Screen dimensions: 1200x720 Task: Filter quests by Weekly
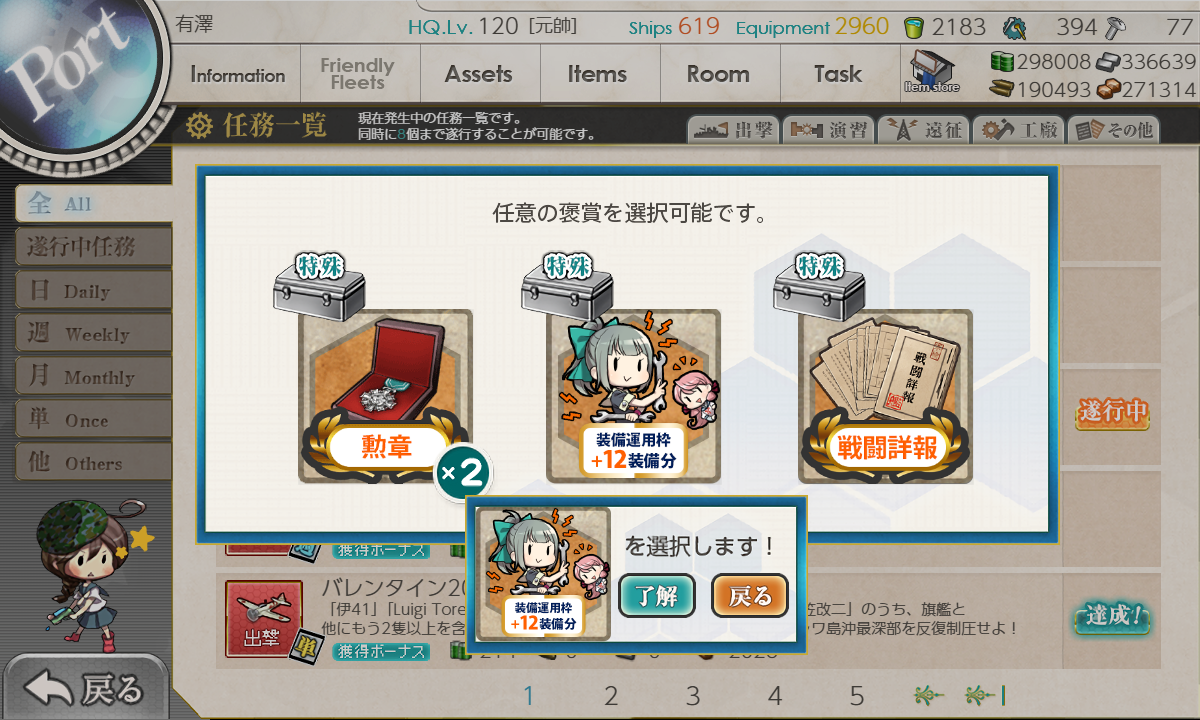[93, 334]
